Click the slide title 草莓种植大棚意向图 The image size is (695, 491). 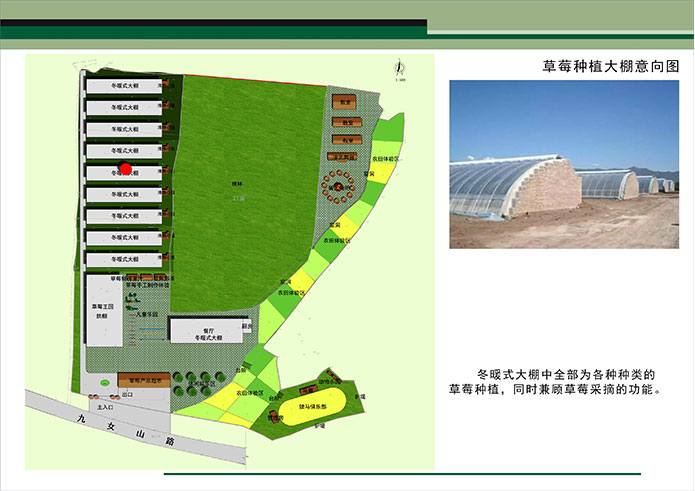tap(611, 66)
